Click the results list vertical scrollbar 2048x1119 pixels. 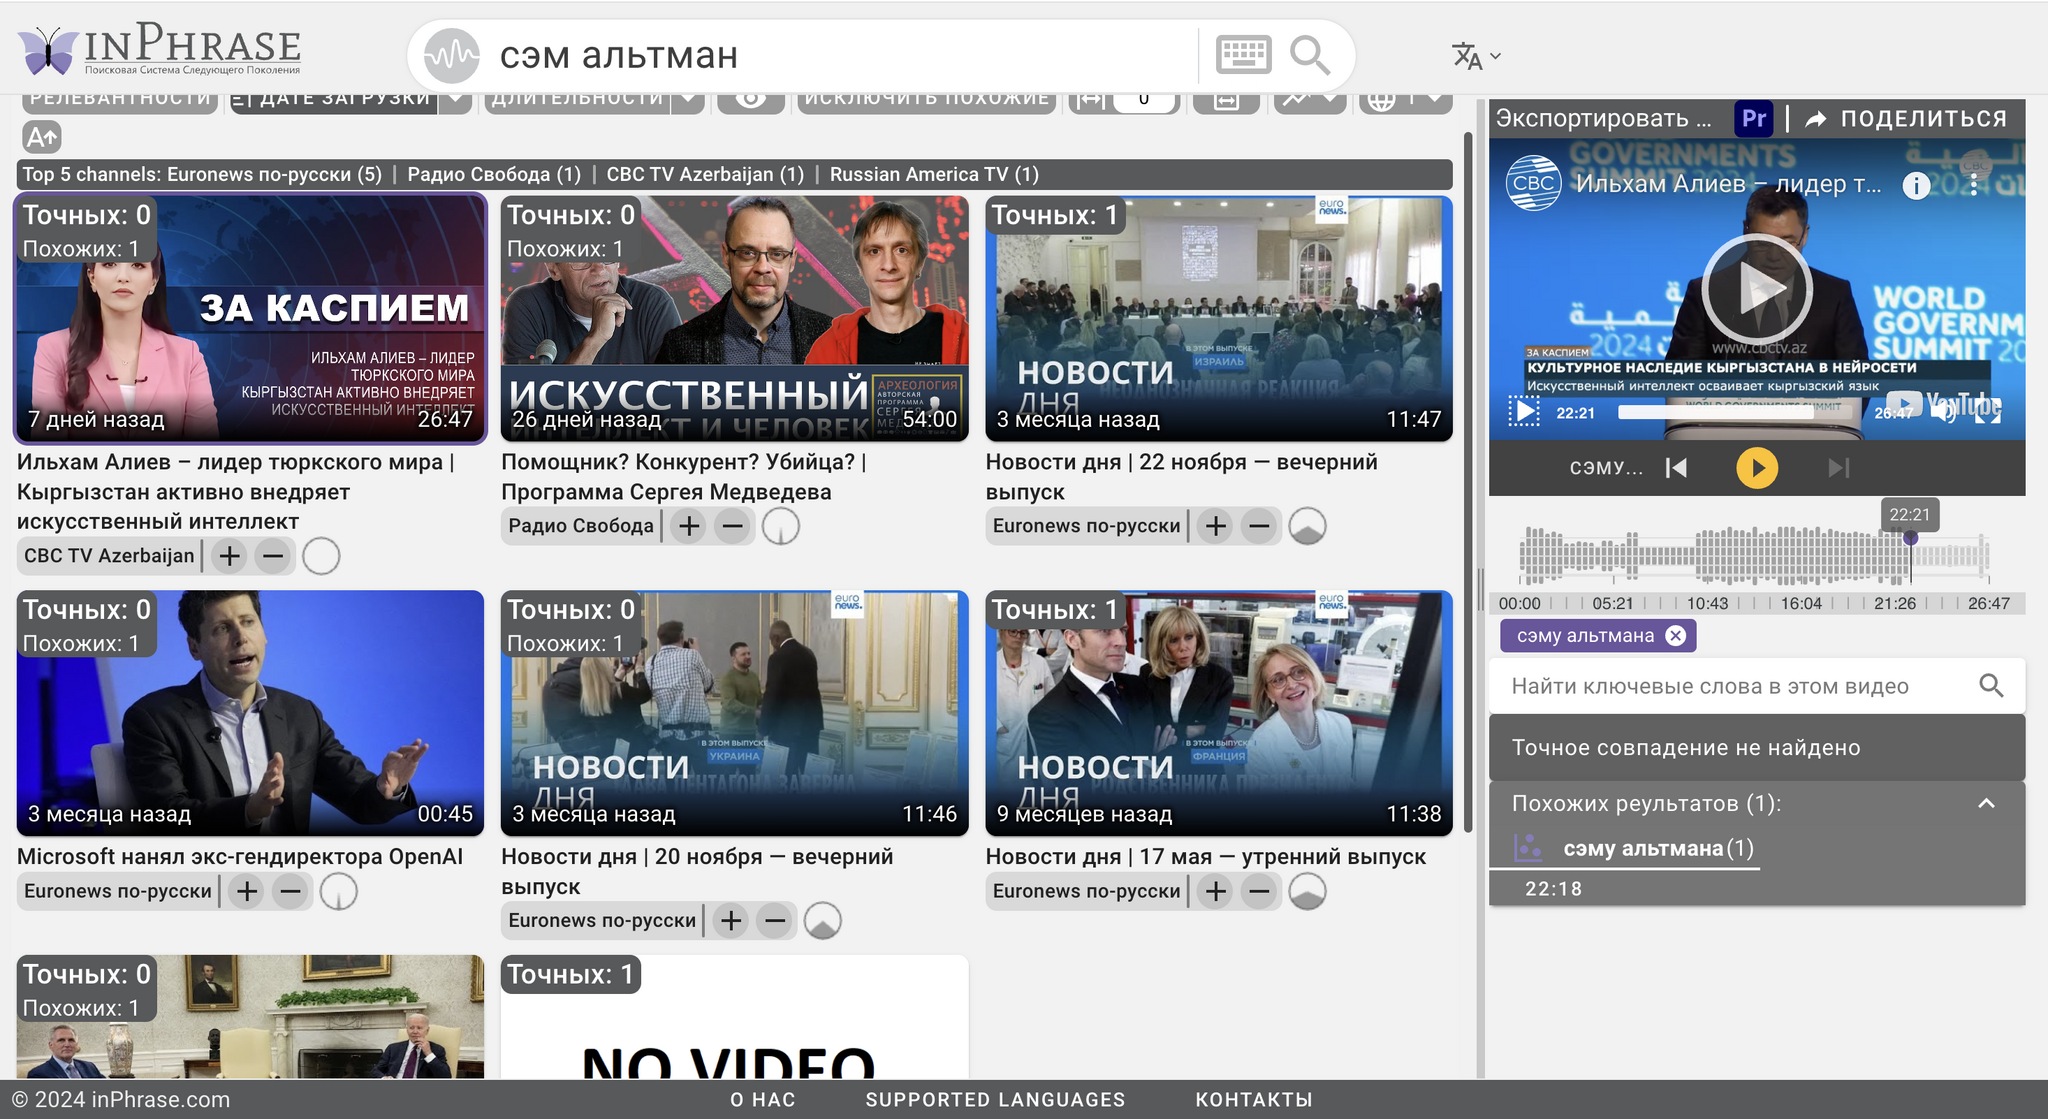coord(1468,480)
